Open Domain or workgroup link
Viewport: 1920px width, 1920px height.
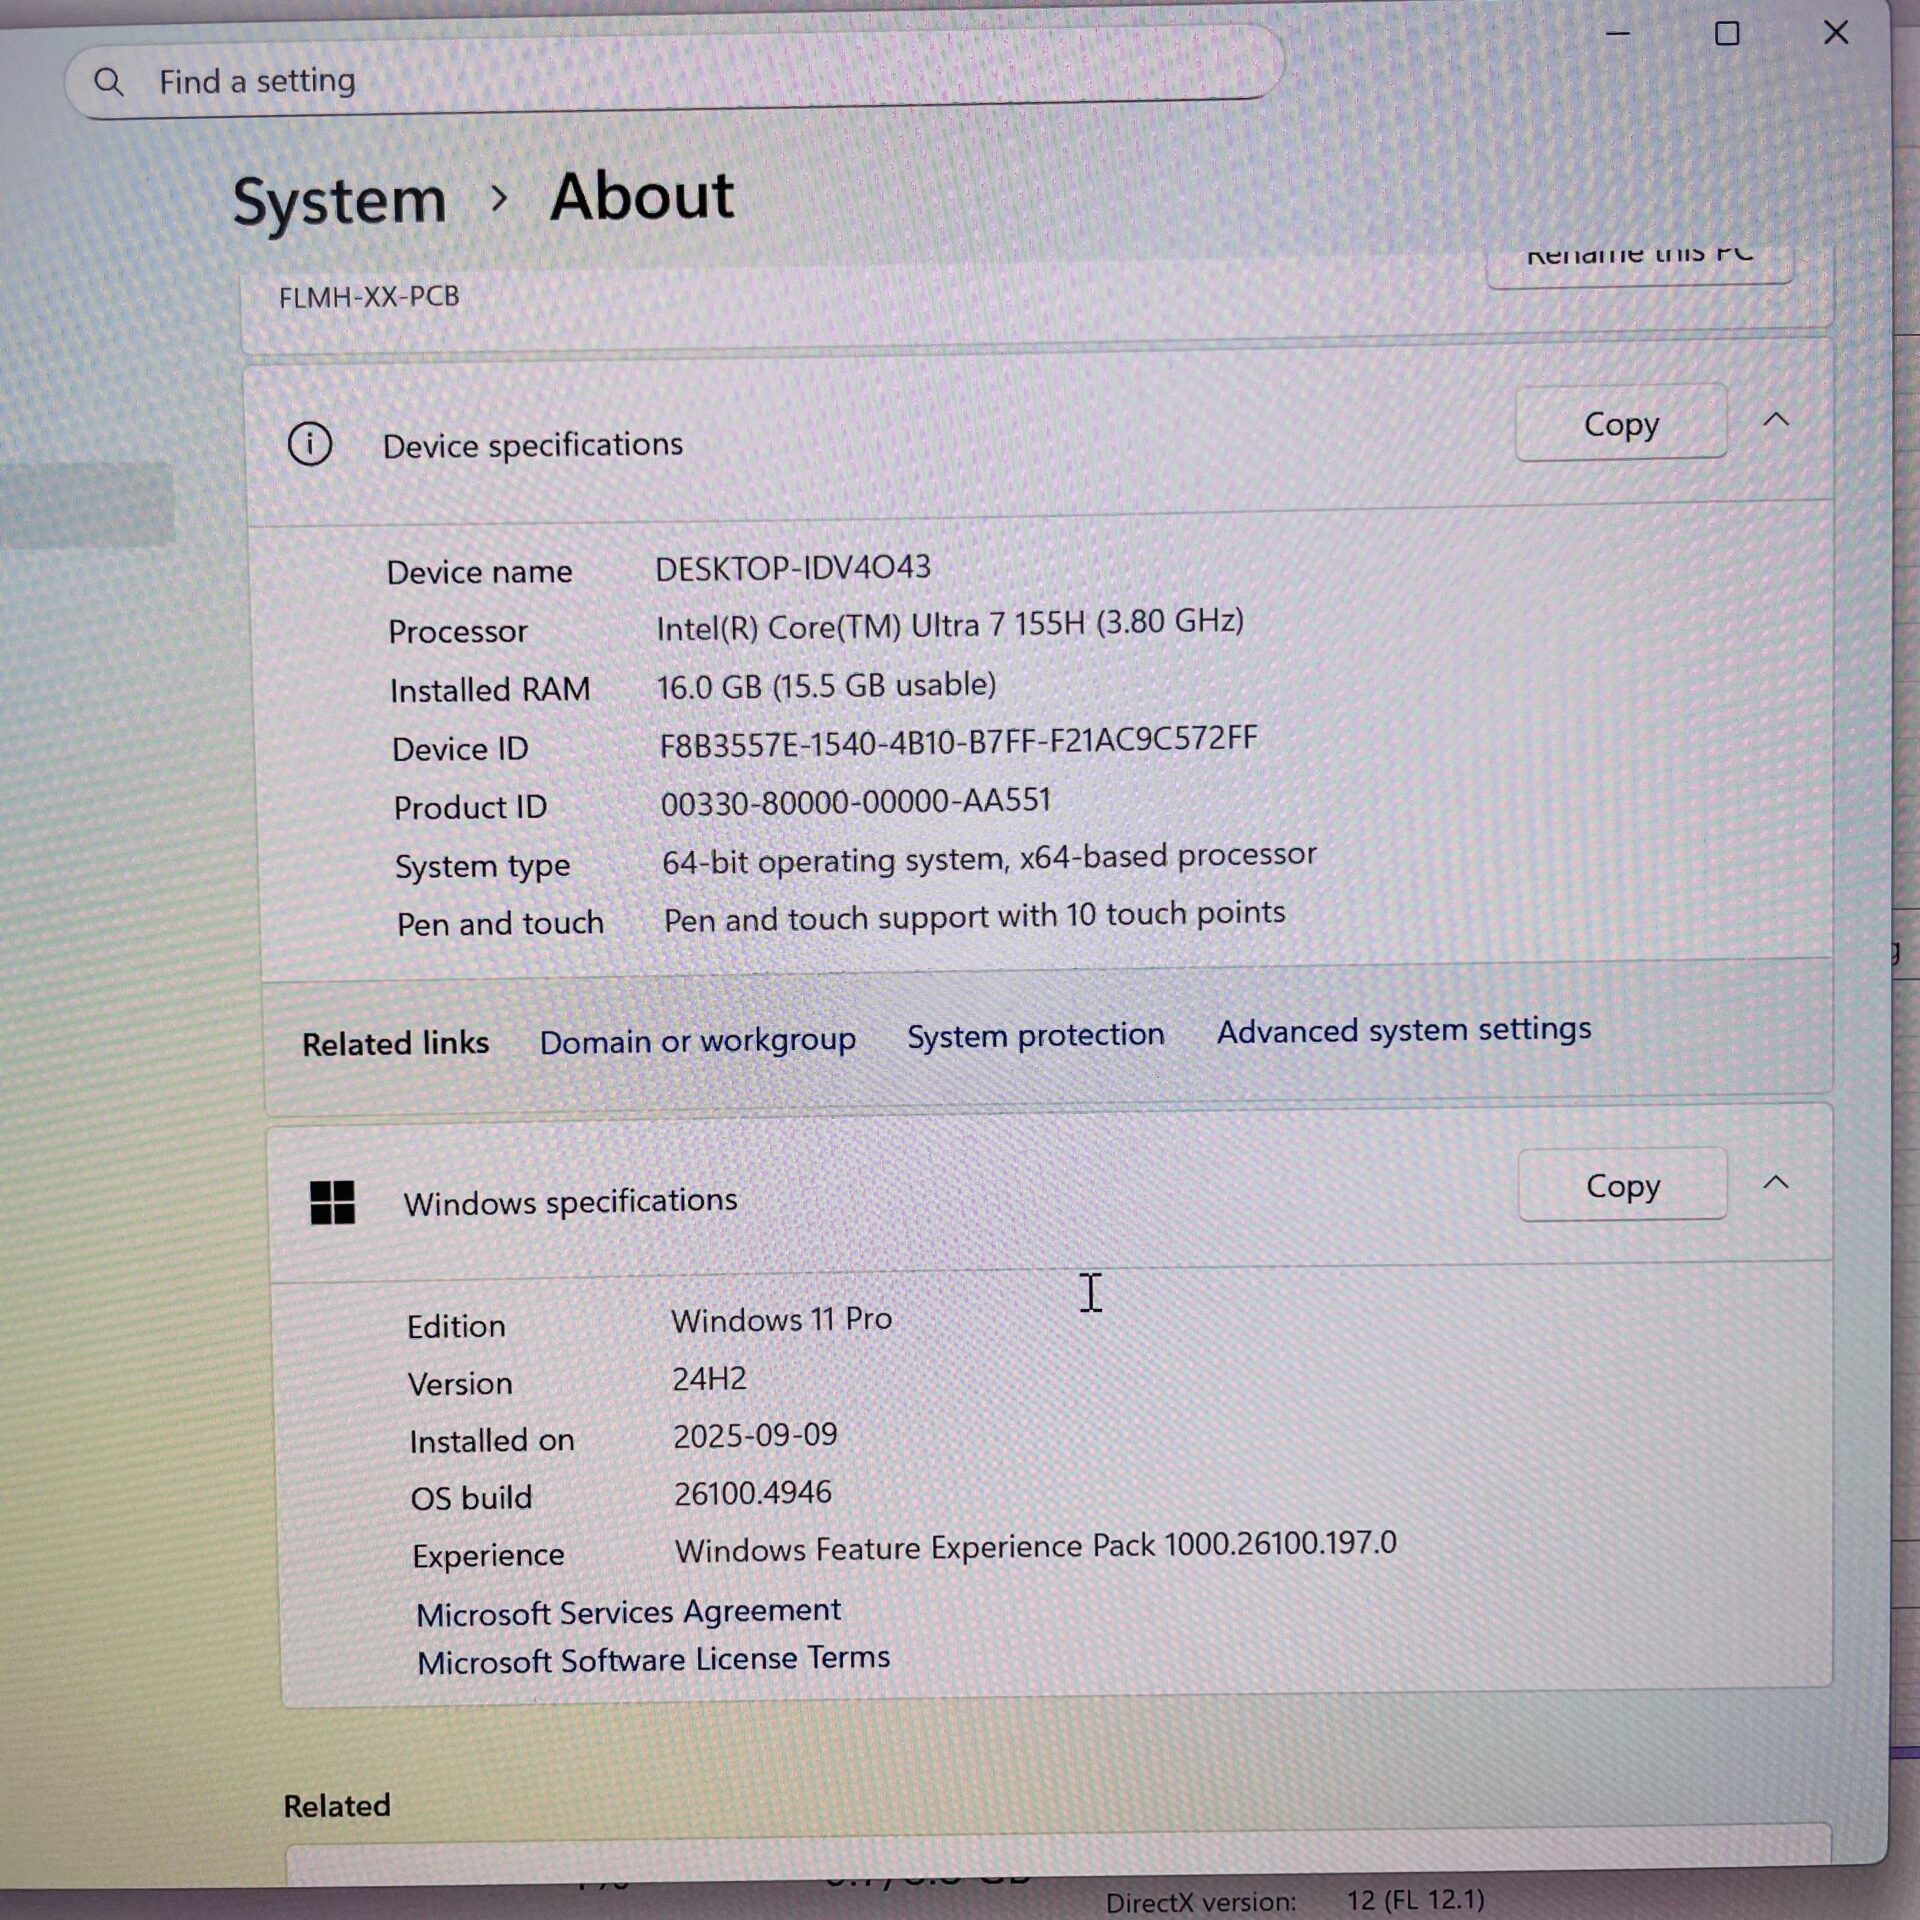[x=697, y=1041]
